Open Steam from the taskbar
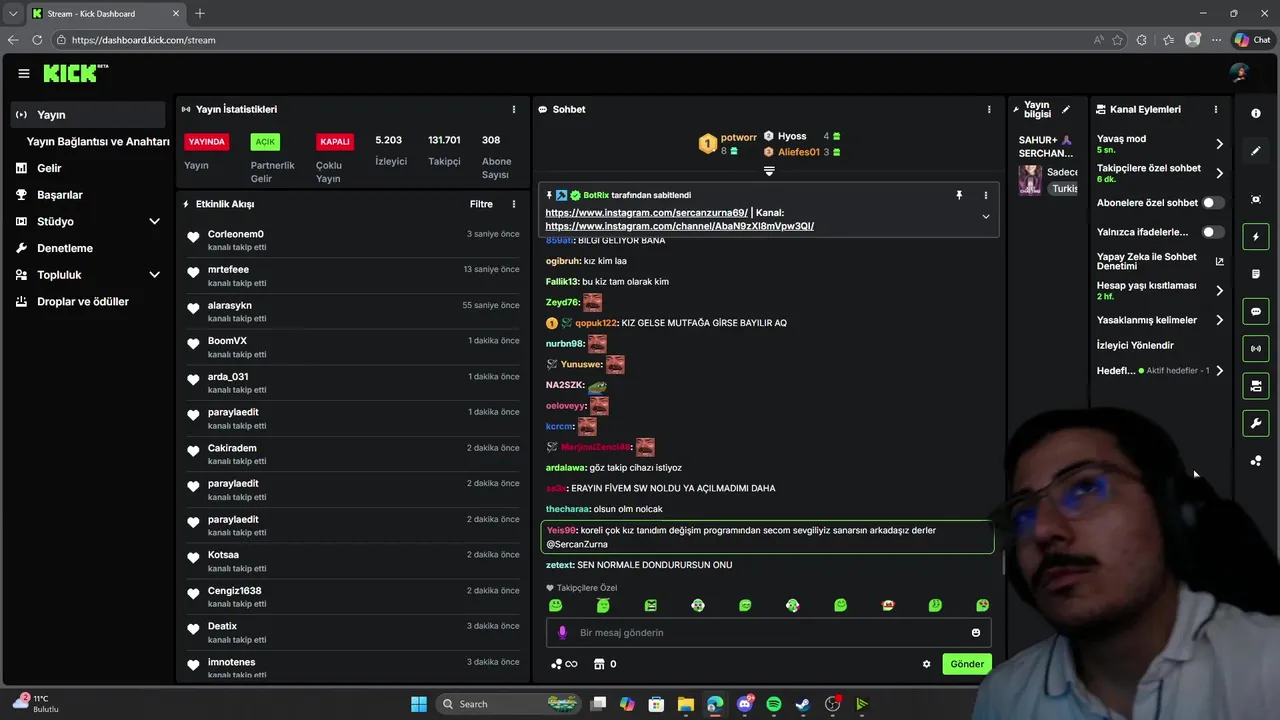 (802, 704)
